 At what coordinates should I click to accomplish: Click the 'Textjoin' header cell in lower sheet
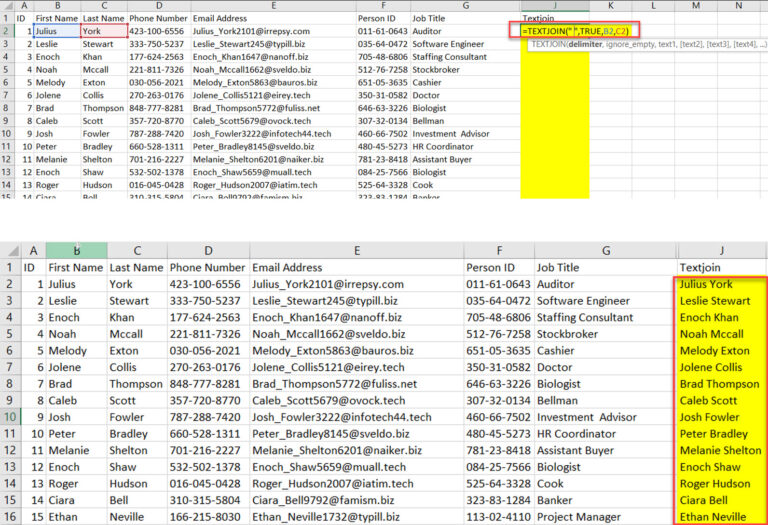[x=720, y=267]
